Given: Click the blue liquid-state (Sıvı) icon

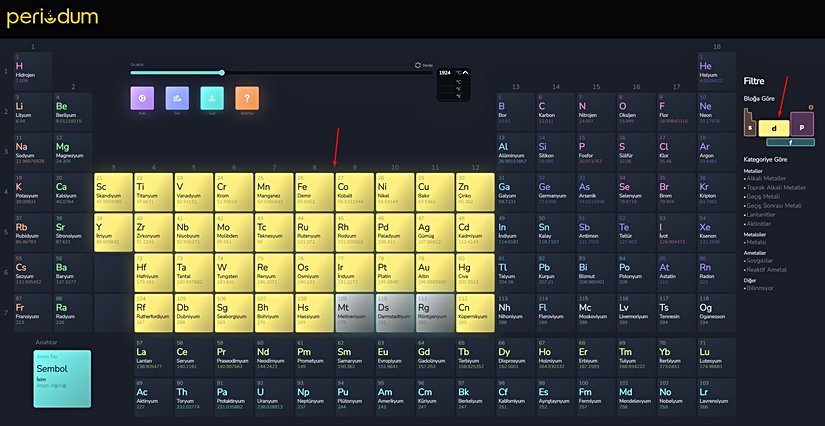Looking at the screenshot, I should pyautogui.click(x=177, y=98).
